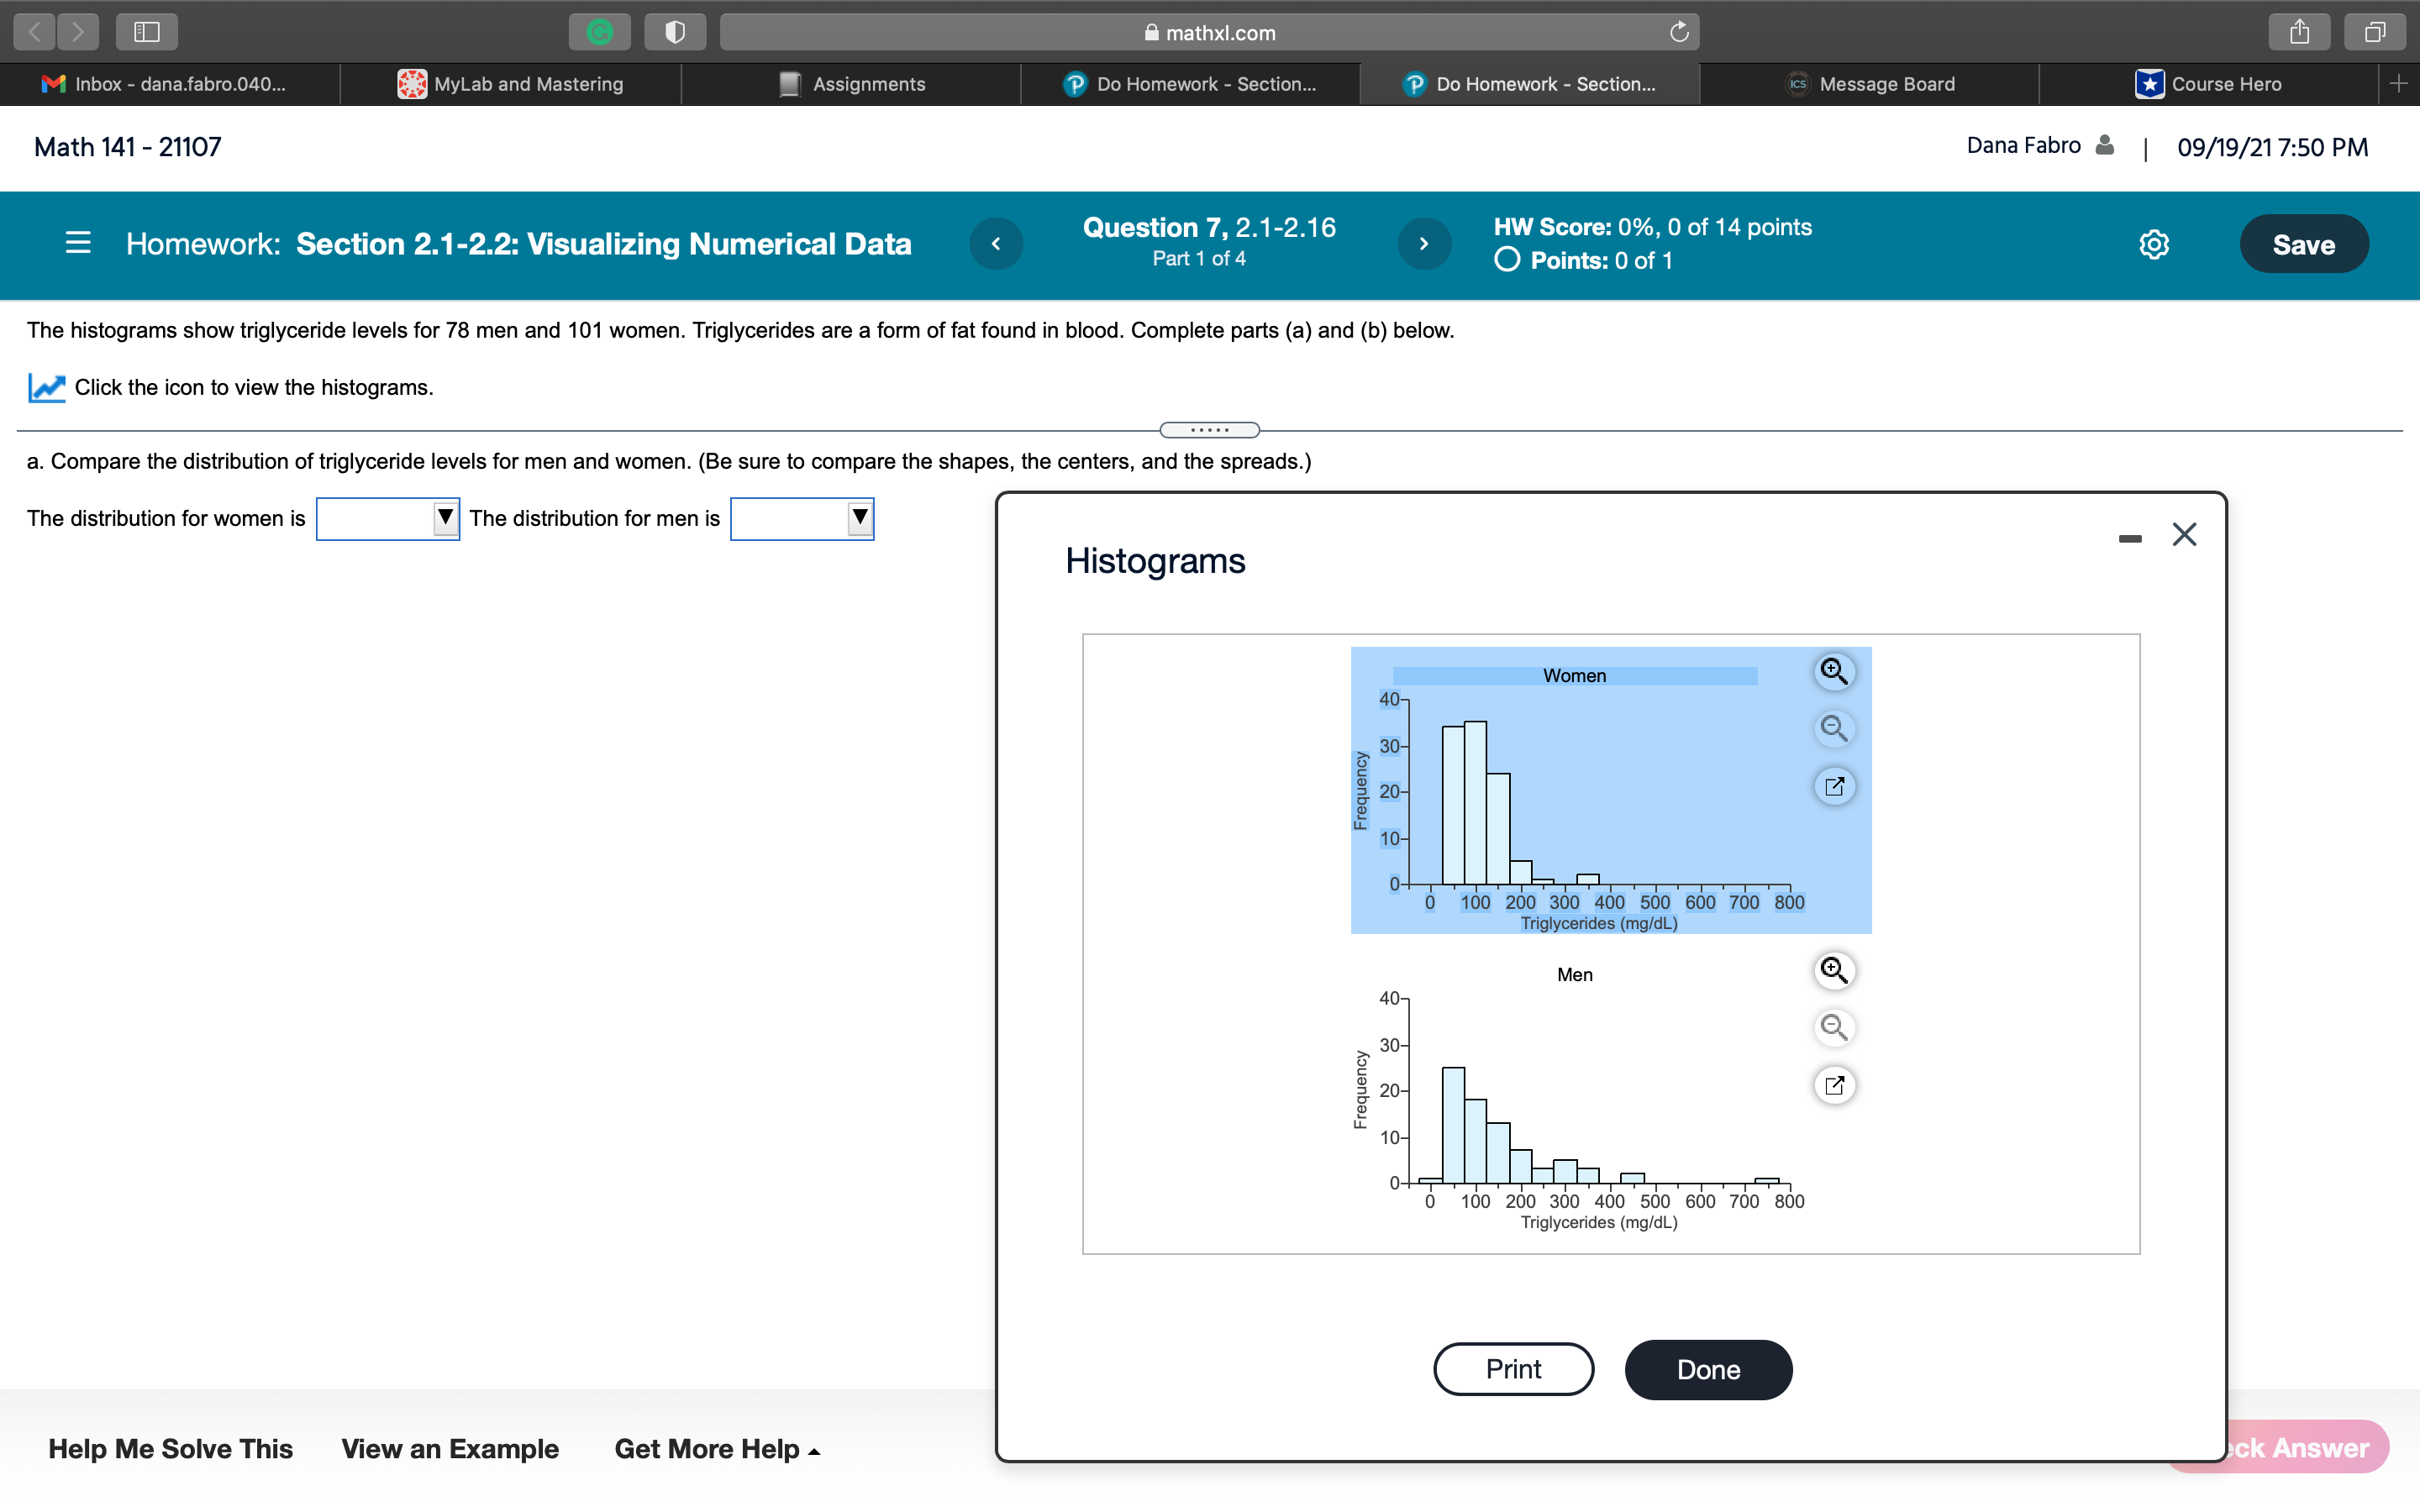Click the divider handle with dots

coord(1209,430)
